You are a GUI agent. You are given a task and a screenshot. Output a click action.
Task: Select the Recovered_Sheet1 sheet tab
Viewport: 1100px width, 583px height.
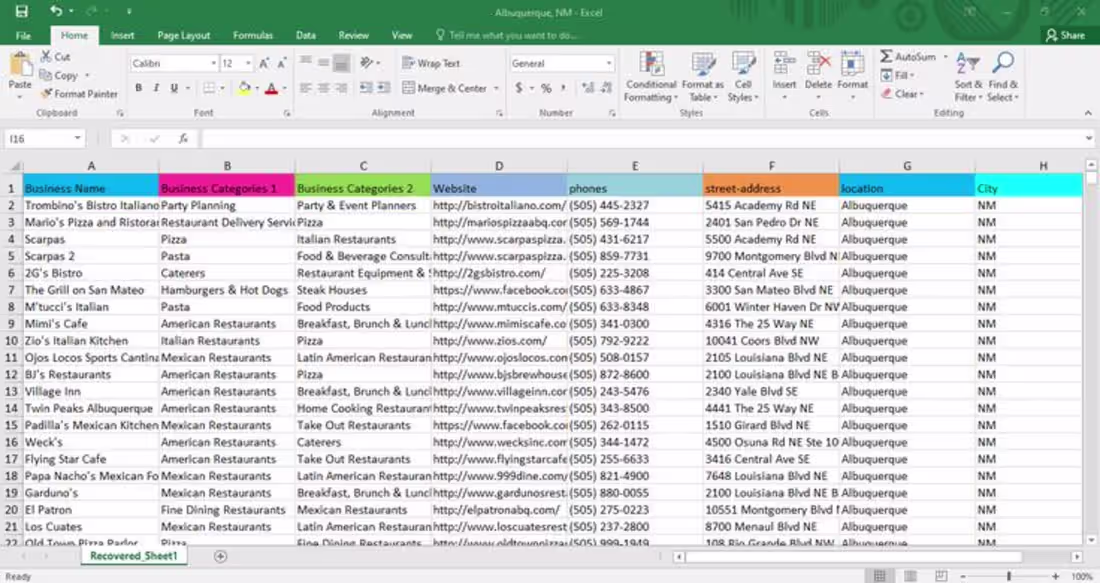[133, 556]
